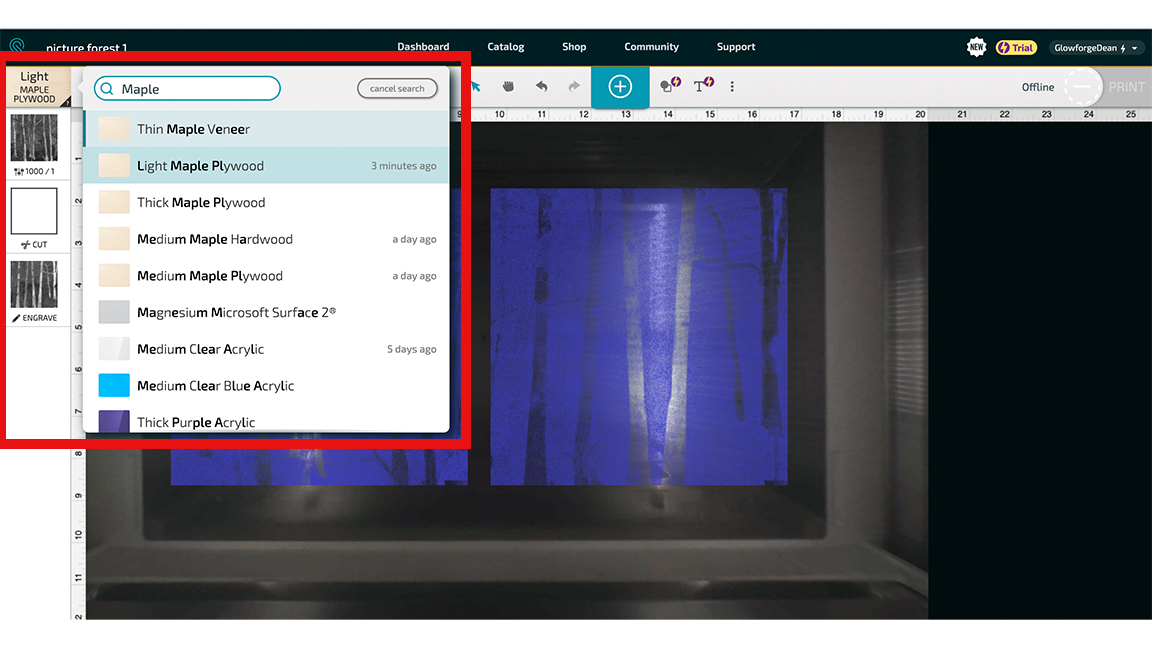Open the three-dot more options menu

[x=732, y=87]
